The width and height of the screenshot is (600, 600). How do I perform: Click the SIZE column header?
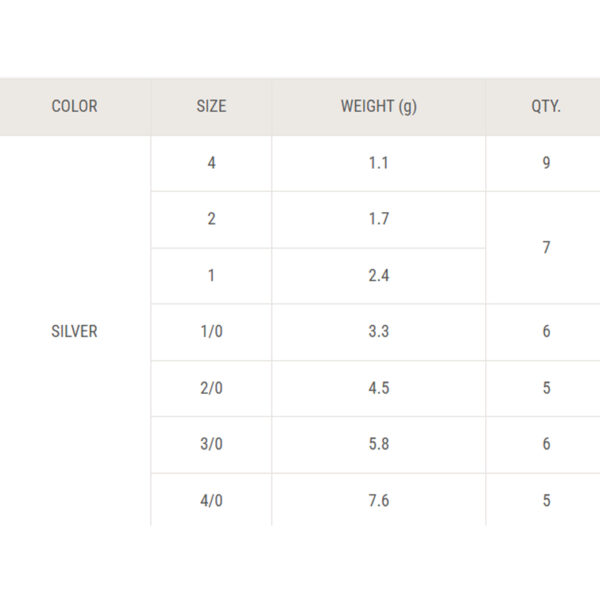[211, 107]
